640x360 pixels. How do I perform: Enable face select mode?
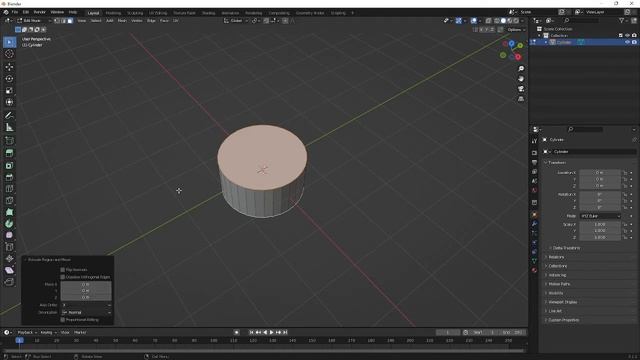click(x=70, y=20)
